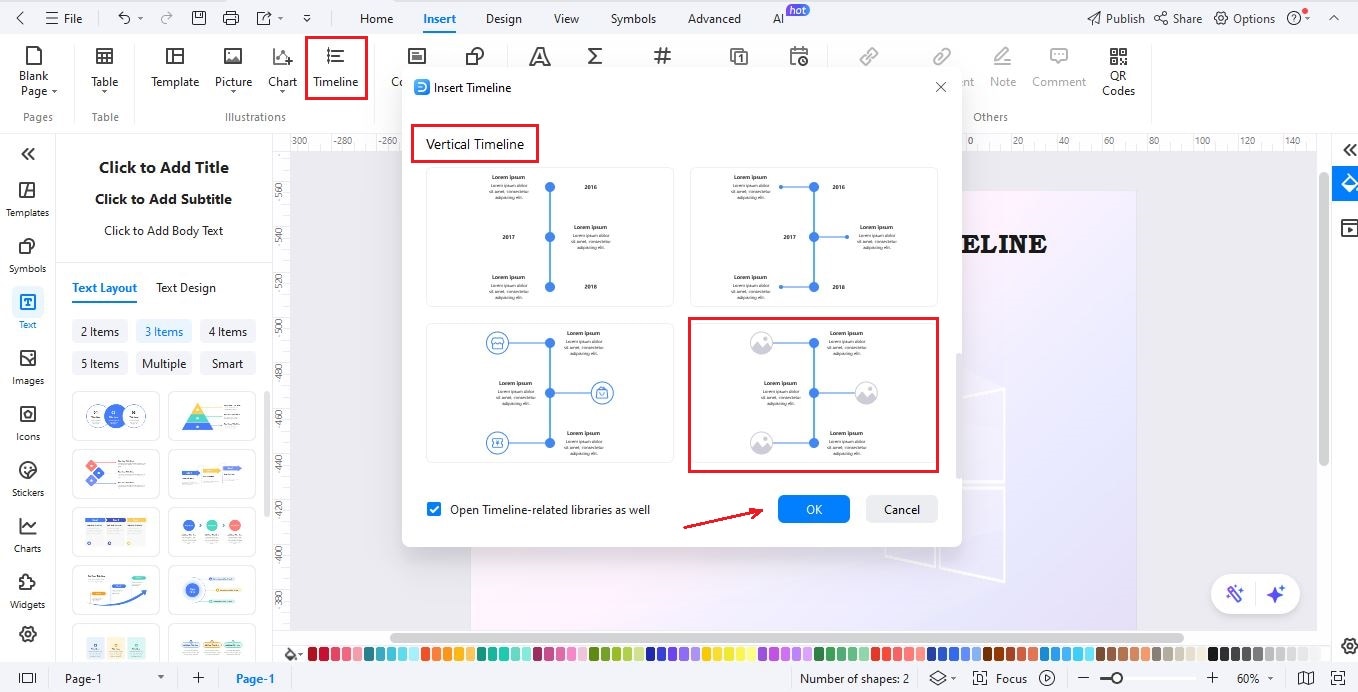Open the Template gallery icon
This screenshot has height=692, width=1358.
point(175,68)
